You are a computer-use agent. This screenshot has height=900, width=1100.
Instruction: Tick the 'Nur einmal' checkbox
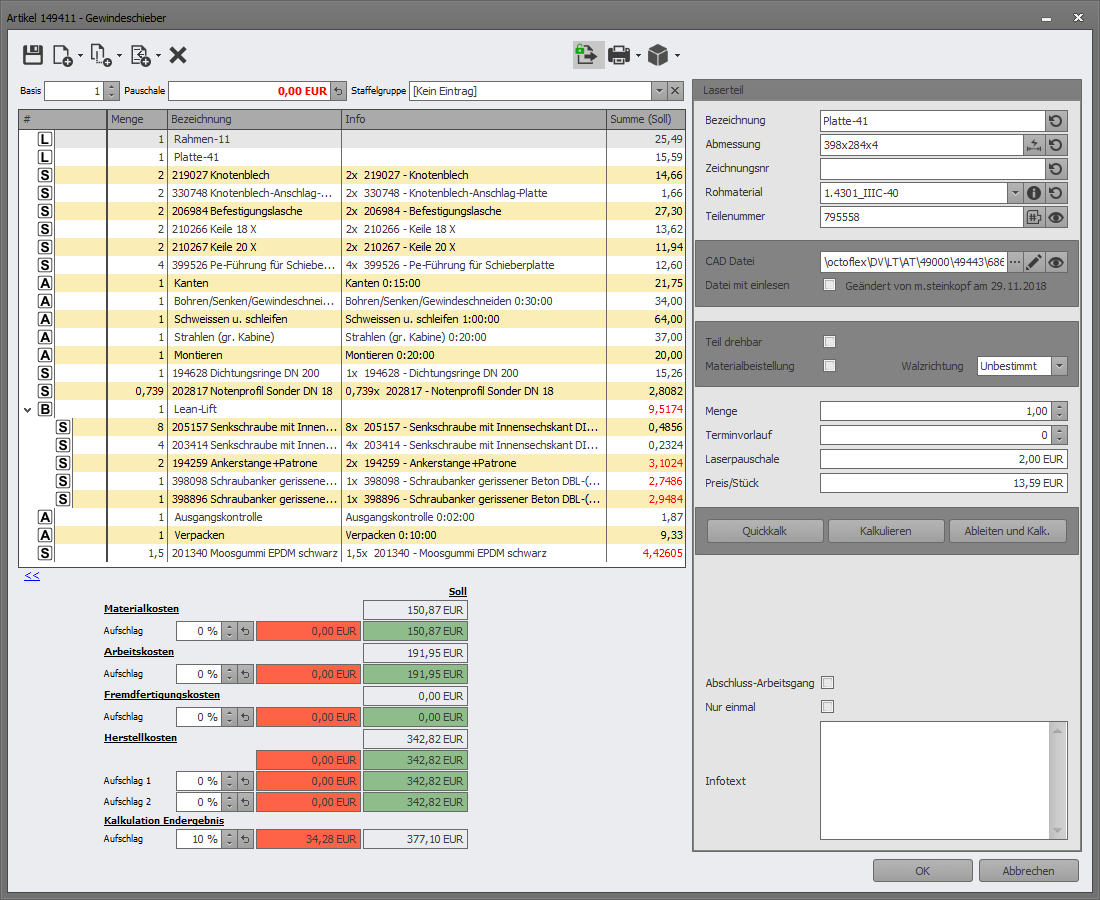[x=827, y=707]
